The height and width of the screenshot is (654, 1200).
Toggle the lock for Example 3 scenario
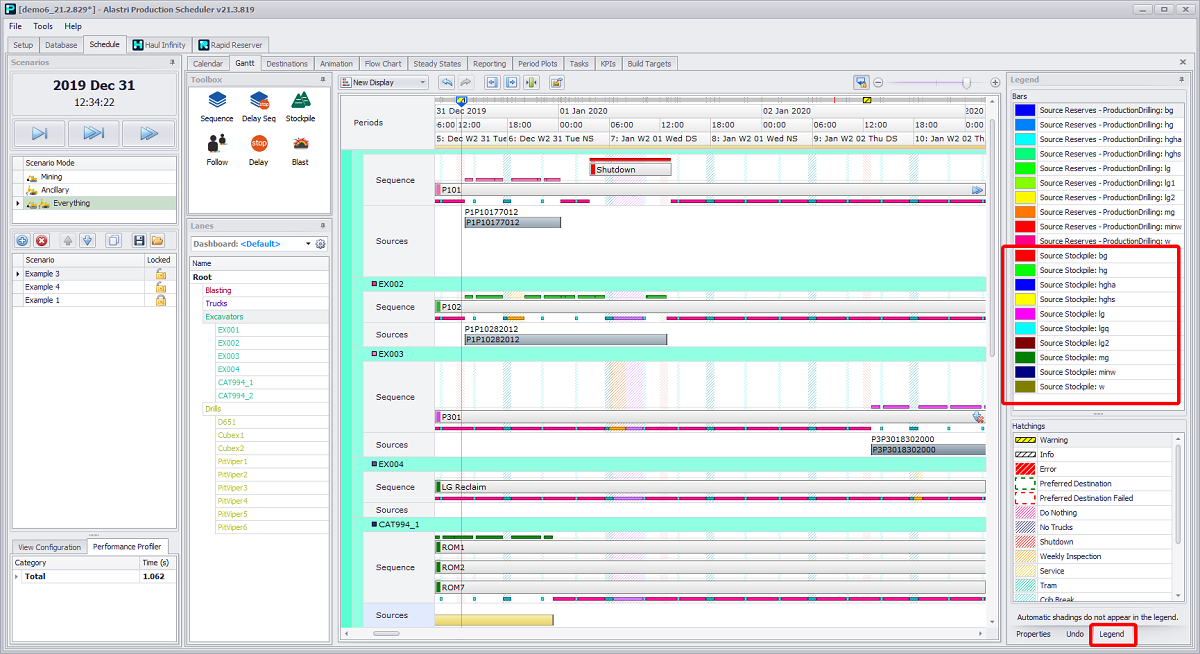pyautogui.click(x=160, y=274)
